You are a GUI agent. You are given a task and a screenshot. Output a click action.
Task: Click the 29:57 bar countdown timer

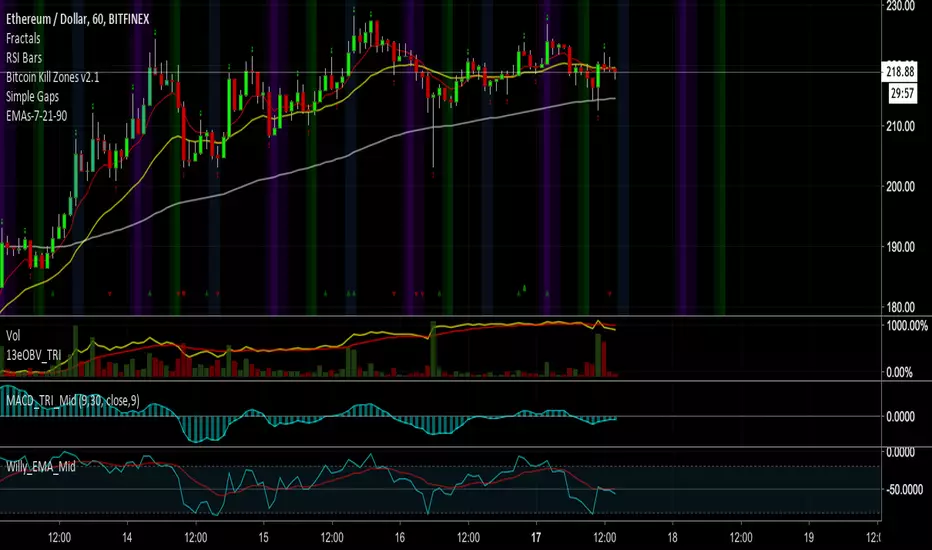coord(904,91)
